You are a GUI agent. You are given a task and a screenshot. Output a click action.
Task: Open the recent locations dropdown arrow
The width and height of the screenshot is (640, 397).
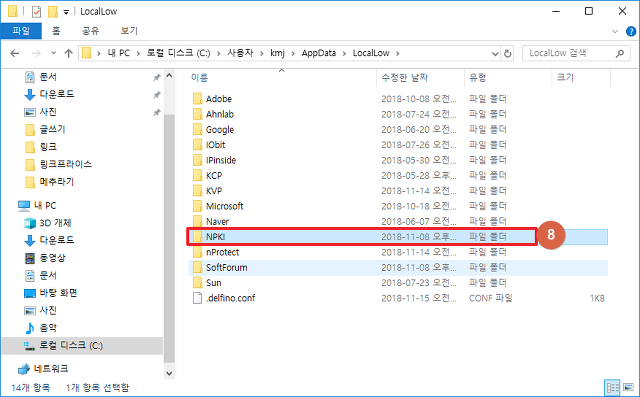pyautogui.click(x=53, y=53)
